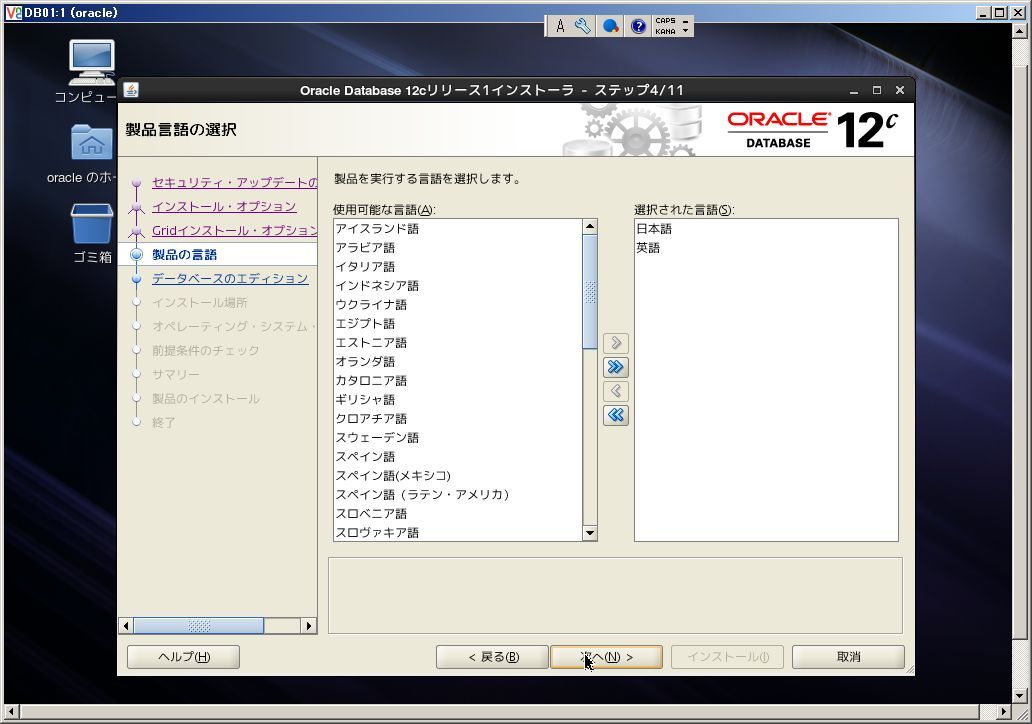Click the available languages vertical scrollbar thumb

pyautogui.click(x=590, y=292)
